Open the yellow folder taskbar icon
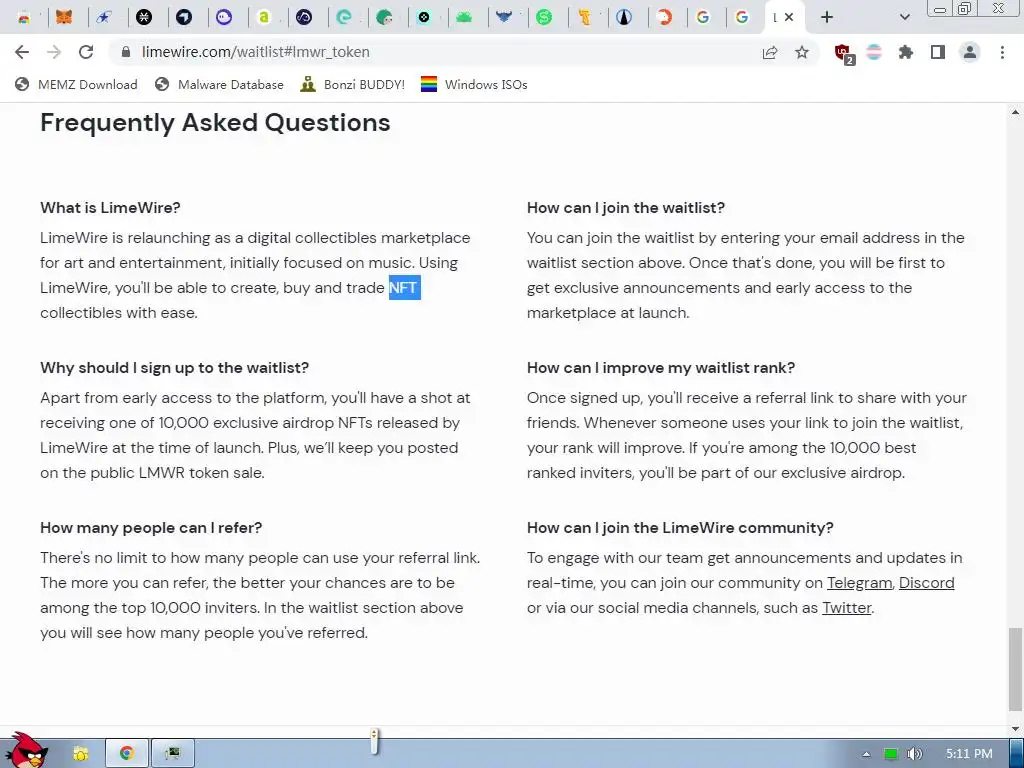This screenshot has height=768, width=1024. pos(81,754)
